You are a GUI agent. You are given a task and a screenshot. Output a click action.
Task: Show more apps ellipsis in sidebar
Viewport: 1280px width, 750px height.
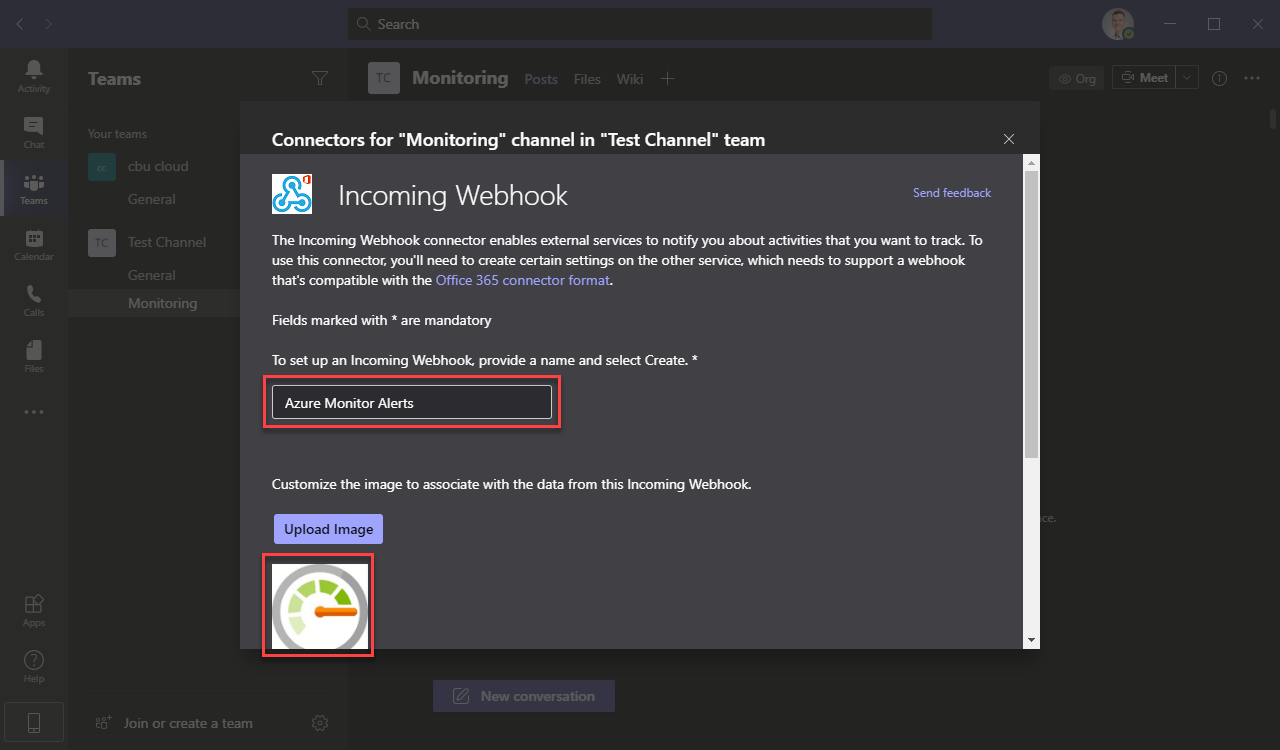coord(34,411)
